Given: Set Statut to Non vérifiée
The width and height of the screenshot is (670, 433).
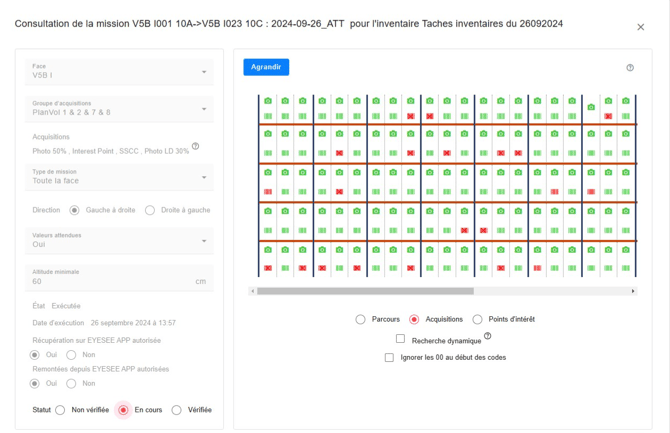Looking at the screenshot, I should (61, 410).
